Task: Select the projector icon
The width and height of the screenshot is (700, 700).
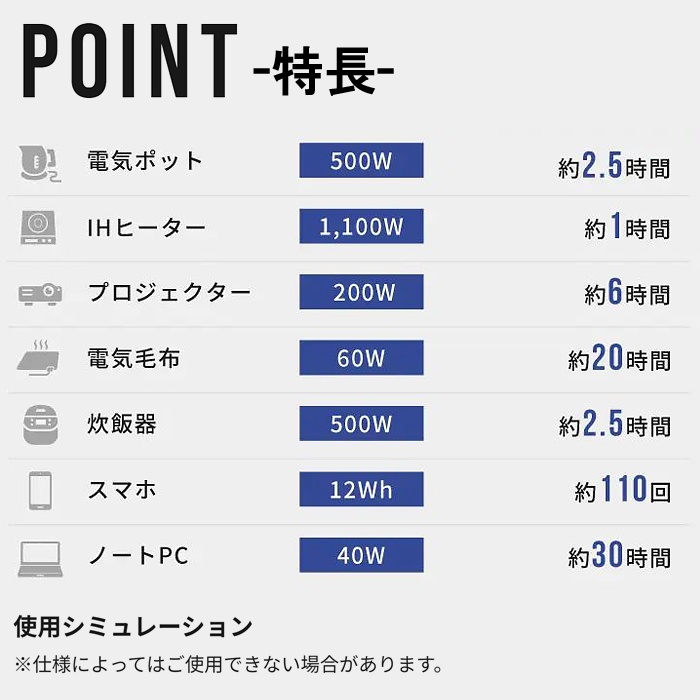Action: pyautogui.click(x=40, y=294)
